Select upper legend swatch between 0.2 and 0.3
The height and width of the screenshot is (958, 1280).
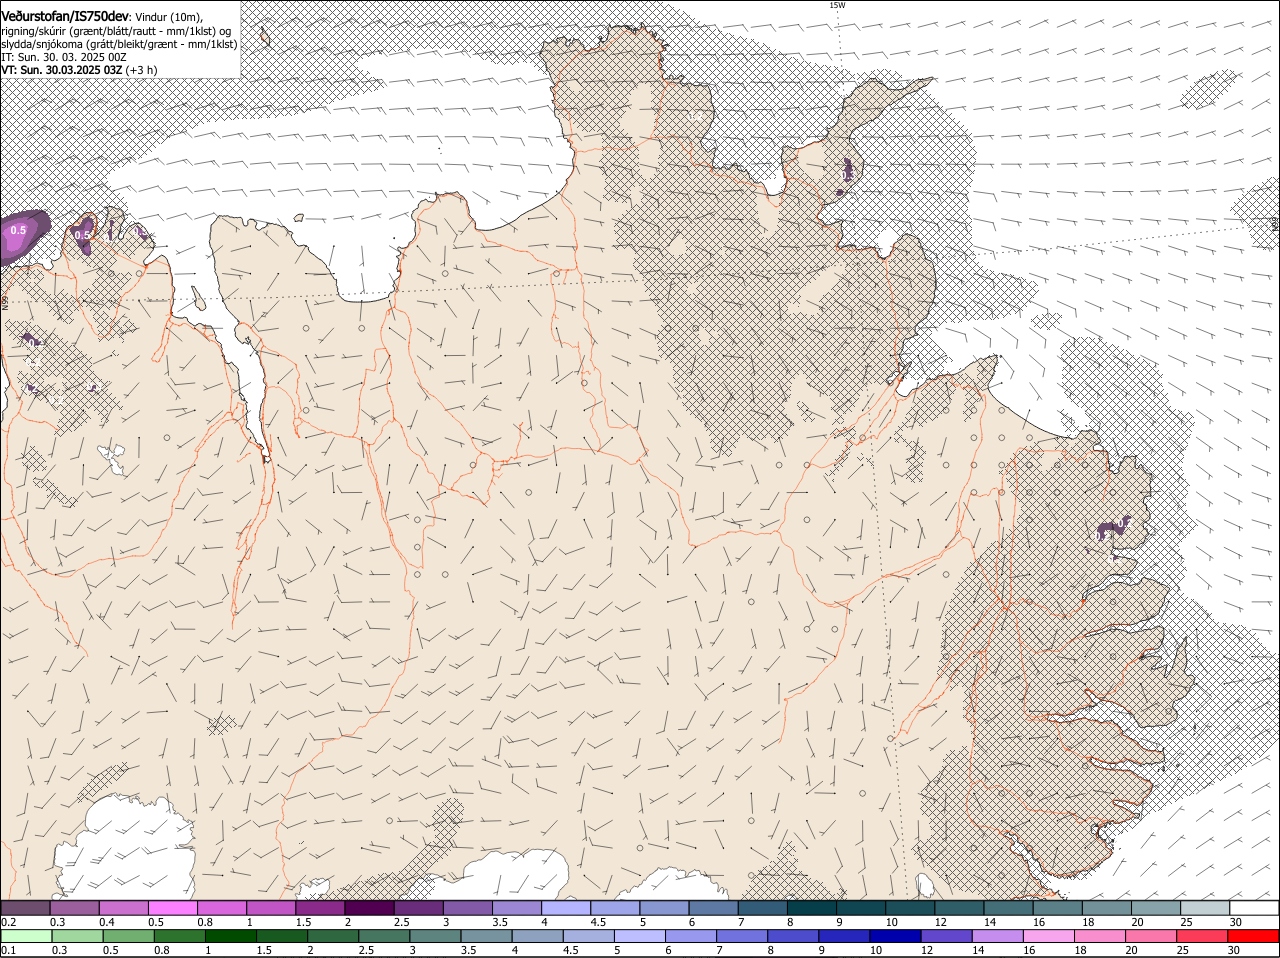coord(25,908)
